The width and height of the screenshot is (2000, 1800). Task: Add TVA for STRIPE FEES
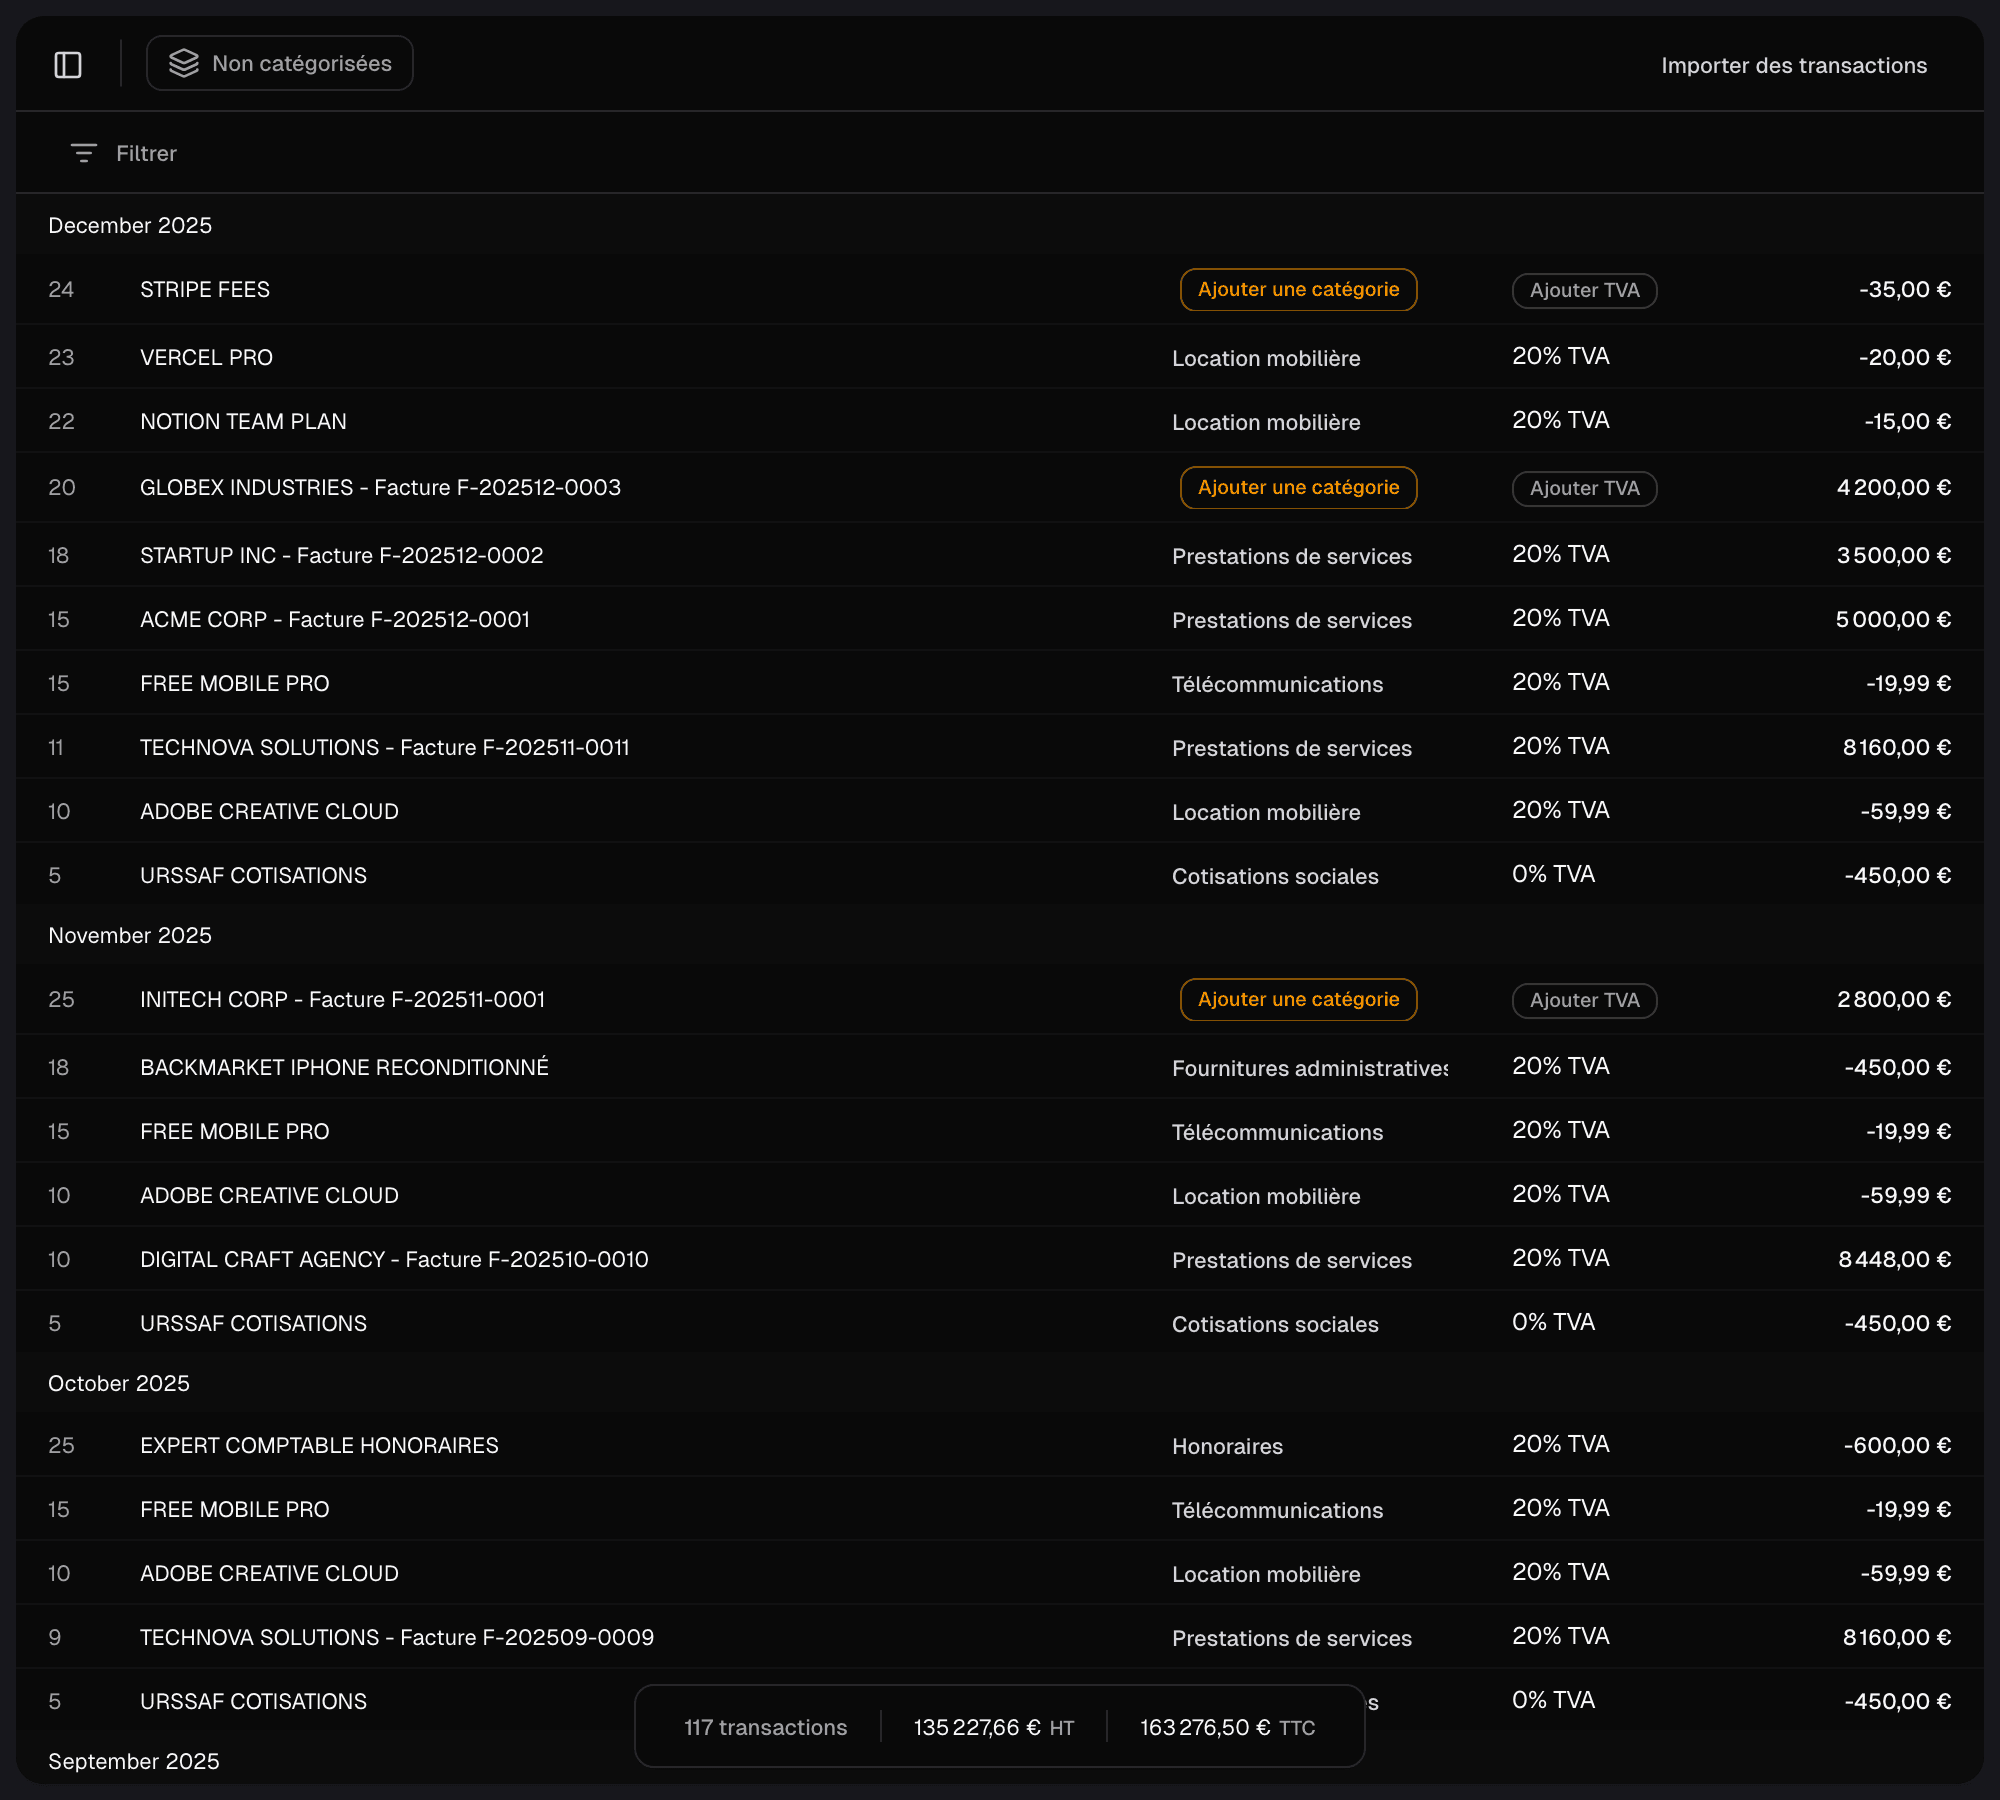(x=1584, y=290)
